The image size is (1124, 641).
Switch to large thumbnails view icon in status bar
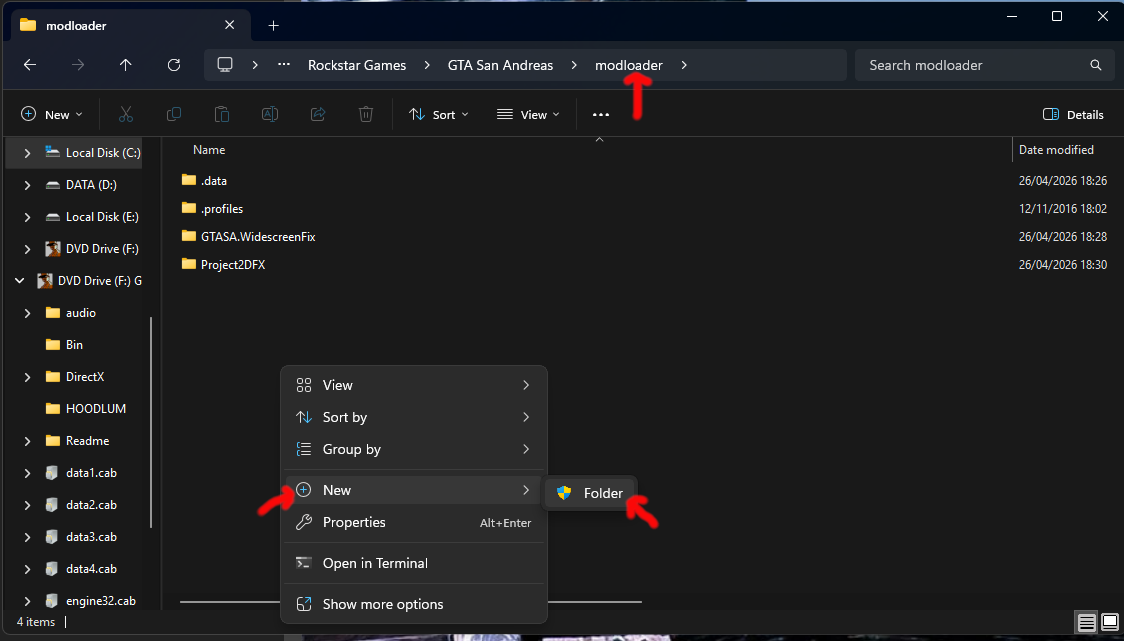tap(1110, 622)
